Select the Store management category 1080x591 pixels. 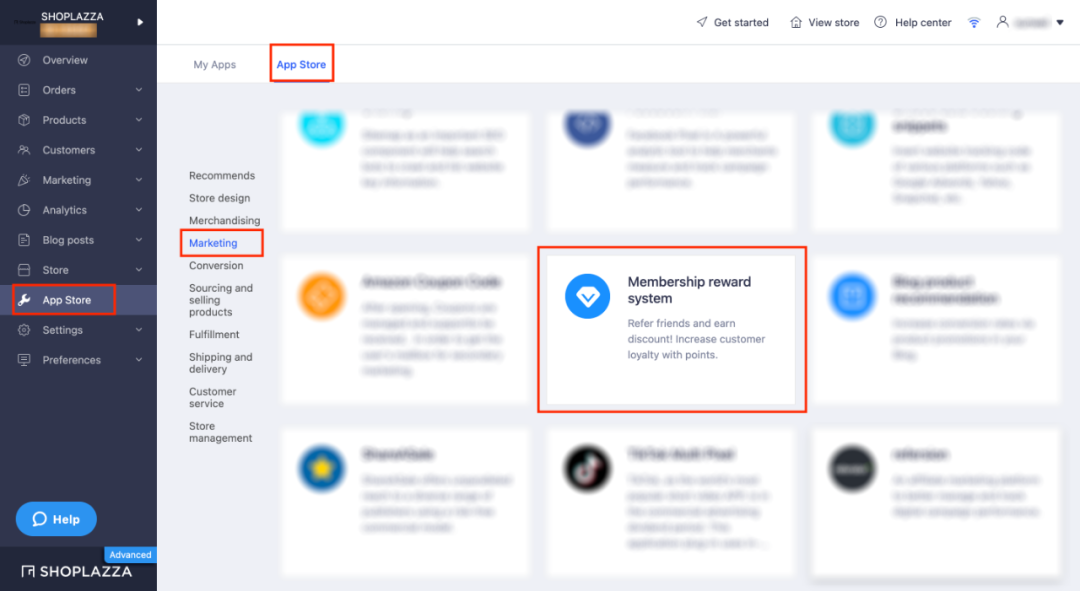point(220,432)
